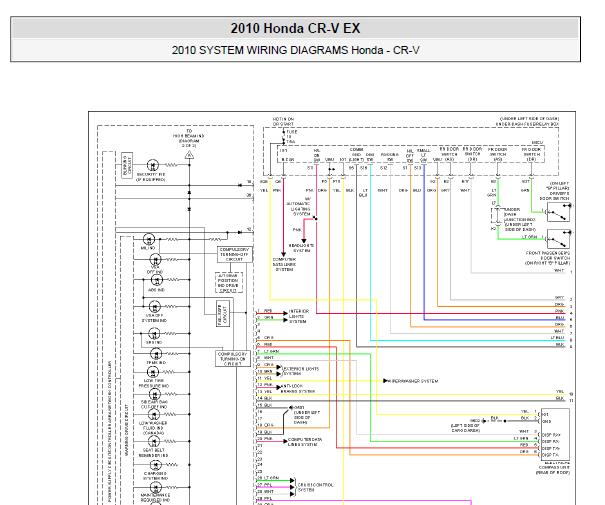The image size is (605, 505).
Task: Click the 'LT GRN' wire label near passenger door switch
Action: tap(529, 237)
